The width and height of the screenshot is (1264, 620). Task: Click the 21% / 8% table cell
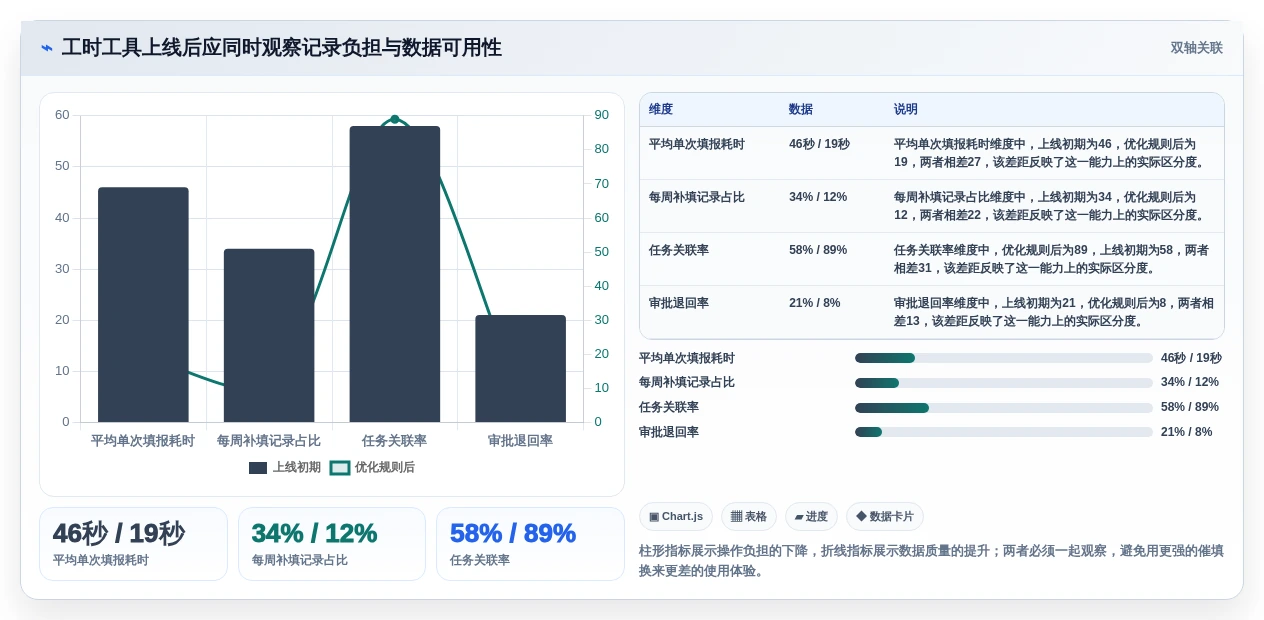click(x=815, y=303)
